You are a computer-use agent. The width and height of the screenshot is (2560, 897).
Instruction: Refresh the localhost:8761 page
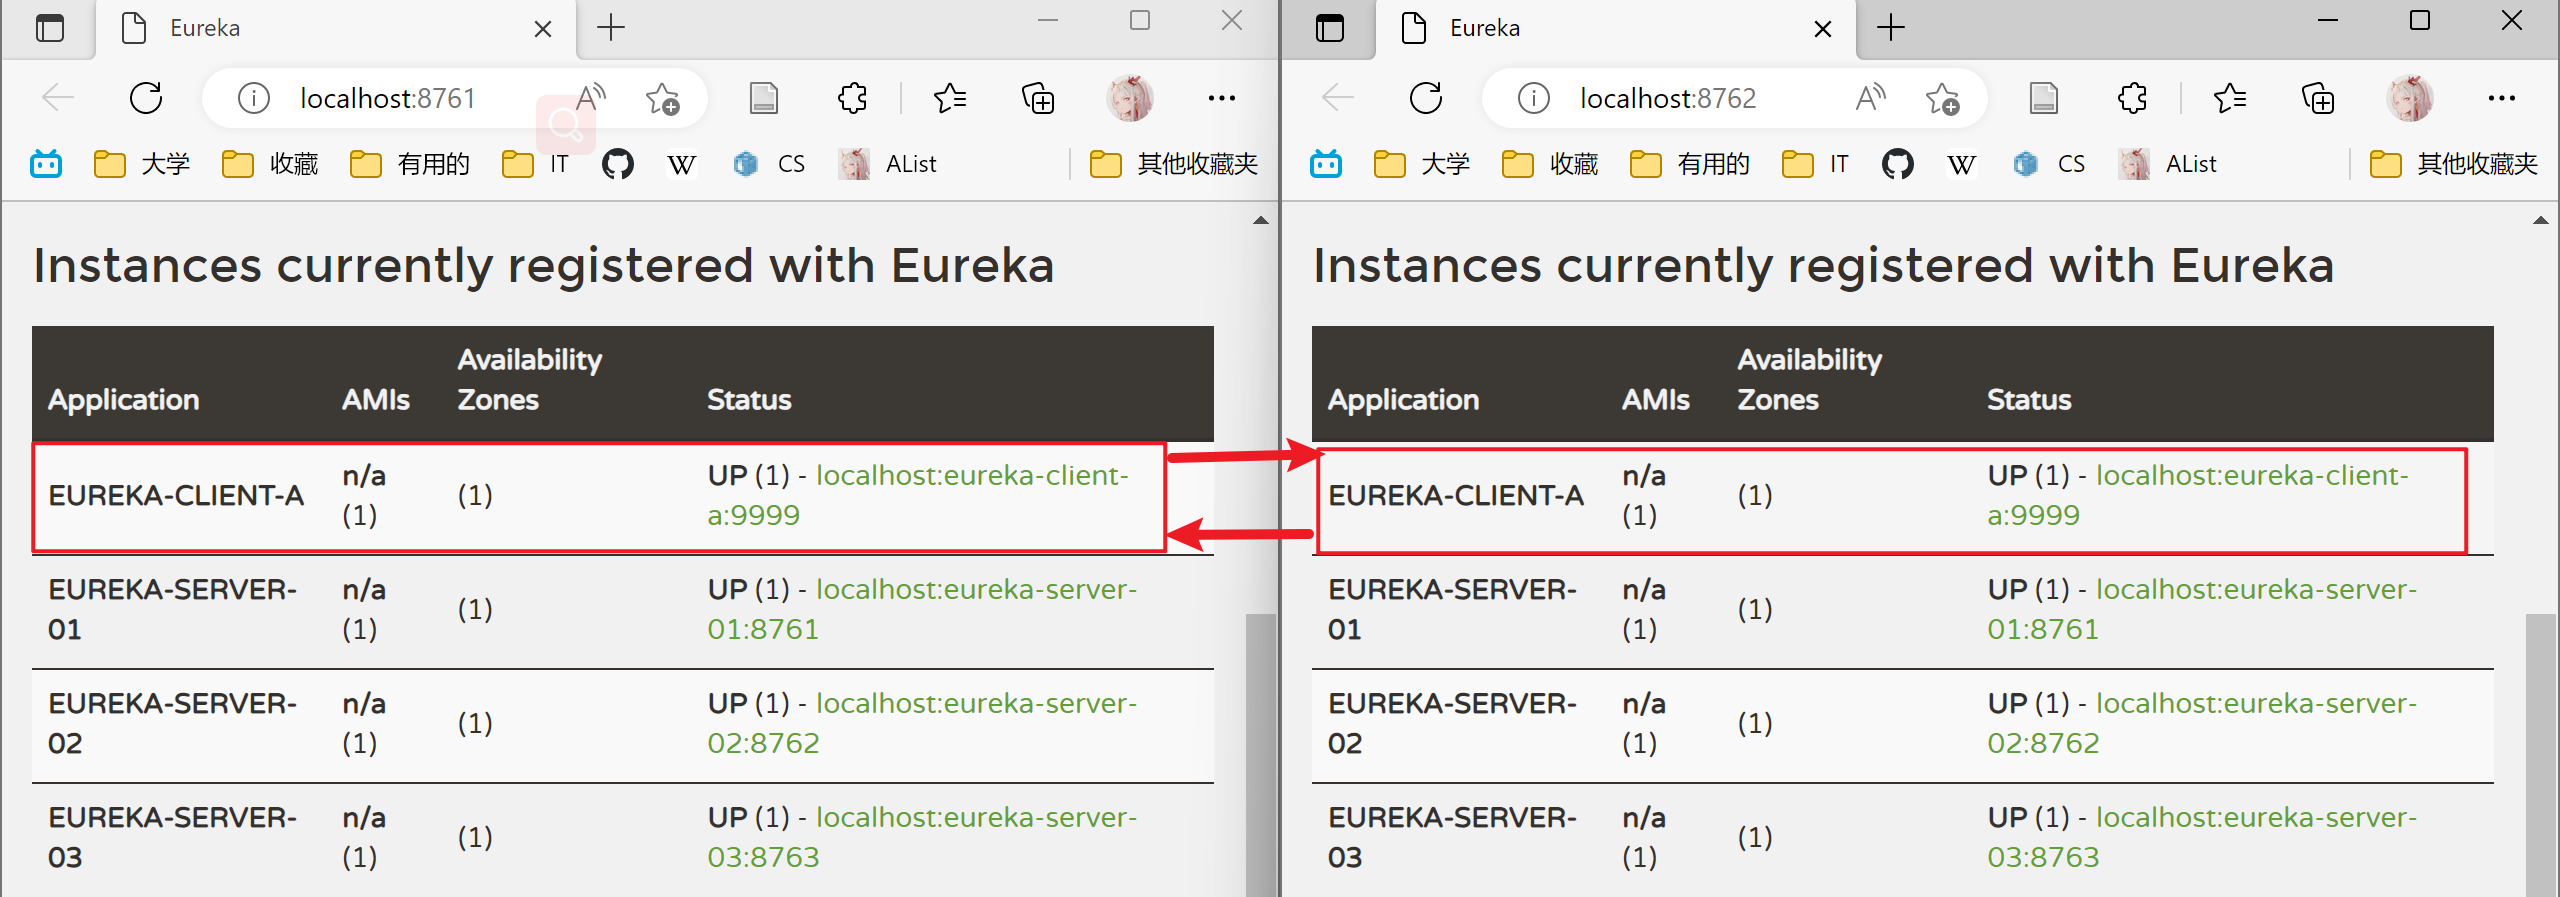146,98
